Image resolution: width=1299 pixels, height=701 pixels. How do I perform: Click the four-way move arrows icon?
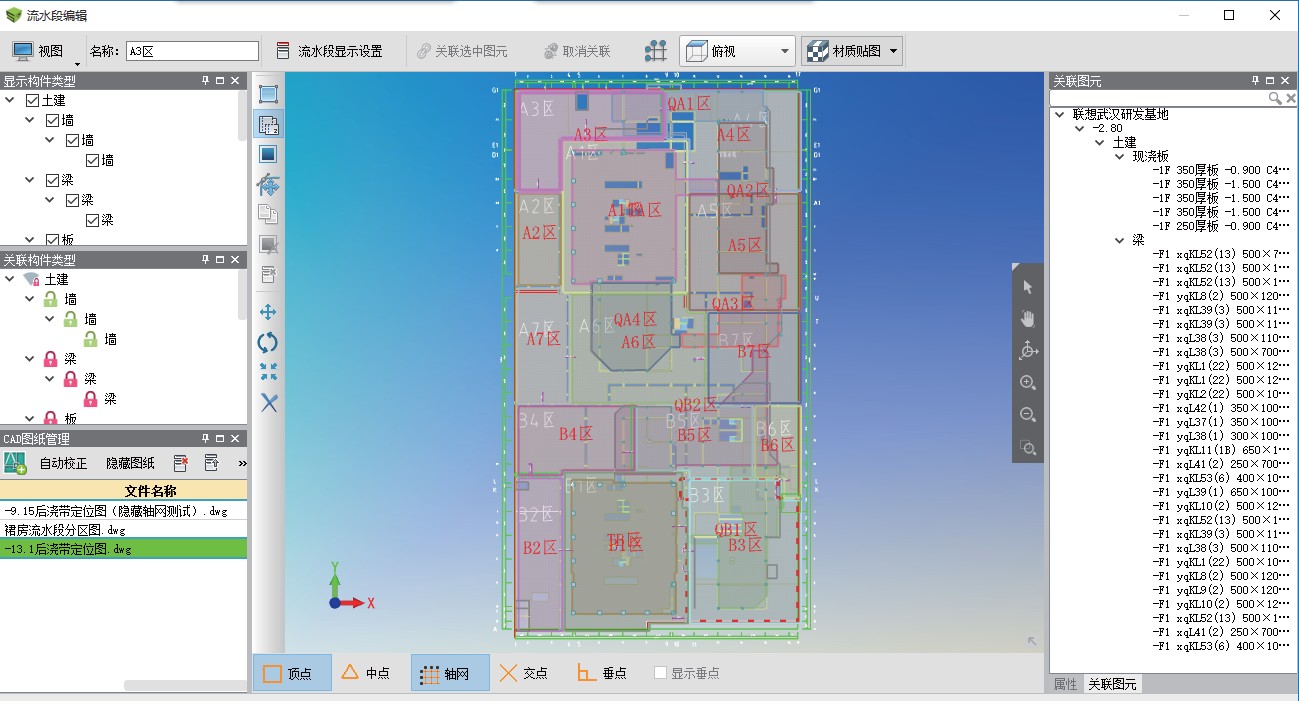(x=268, y=313)
